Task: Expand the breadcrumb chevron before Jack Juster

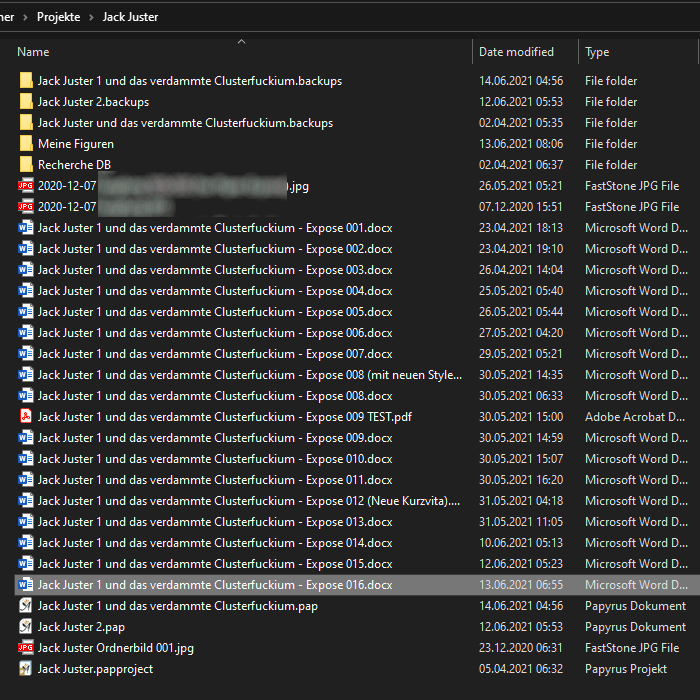Action: point(91,17)
